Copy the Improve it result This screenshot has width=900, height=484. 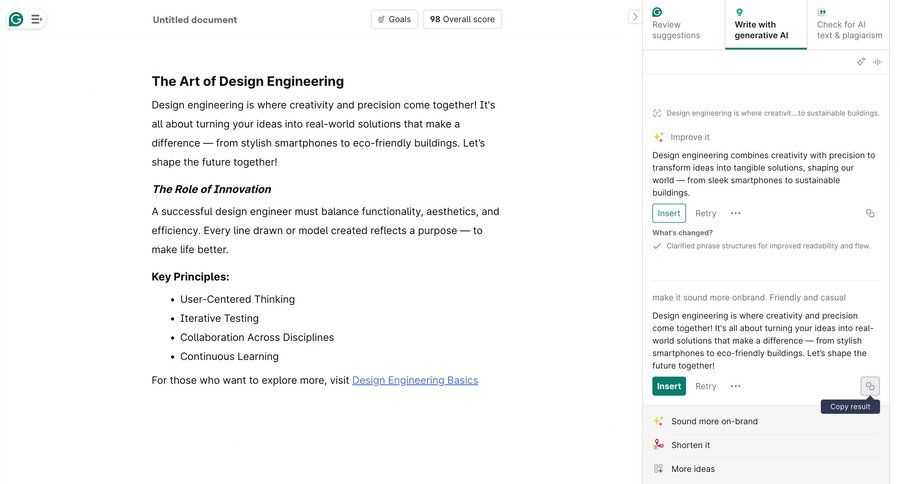(x=870, y=213)
